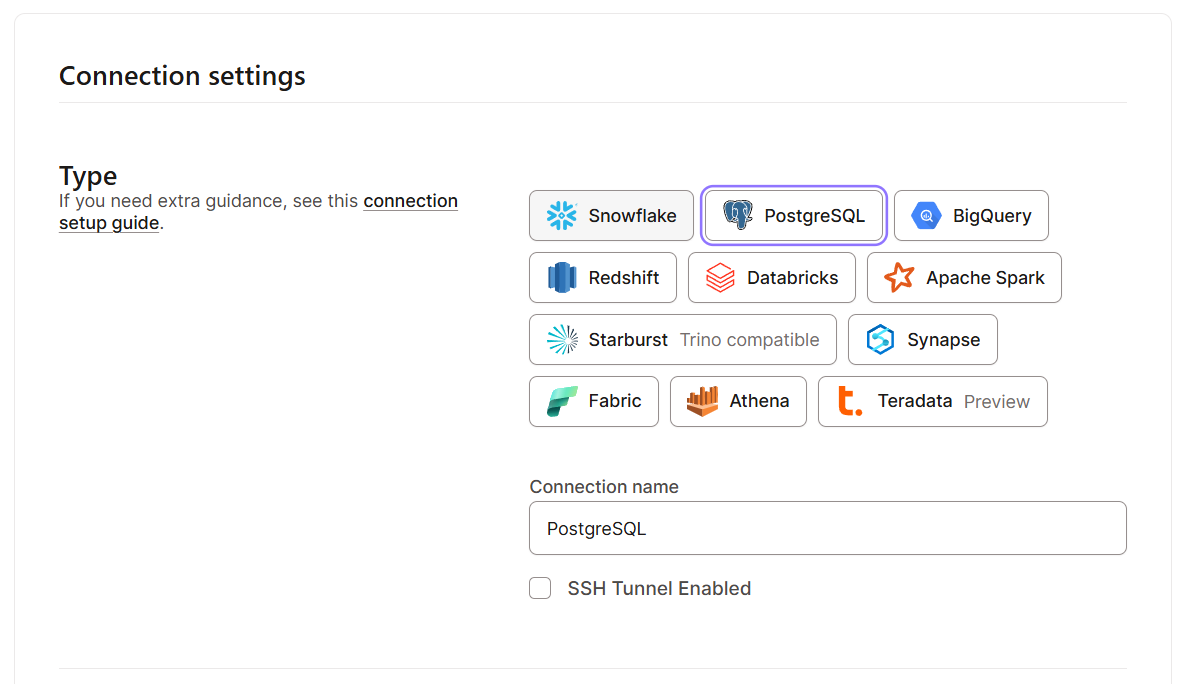Click the Snowflake logo icon

(x=562, y=216)
